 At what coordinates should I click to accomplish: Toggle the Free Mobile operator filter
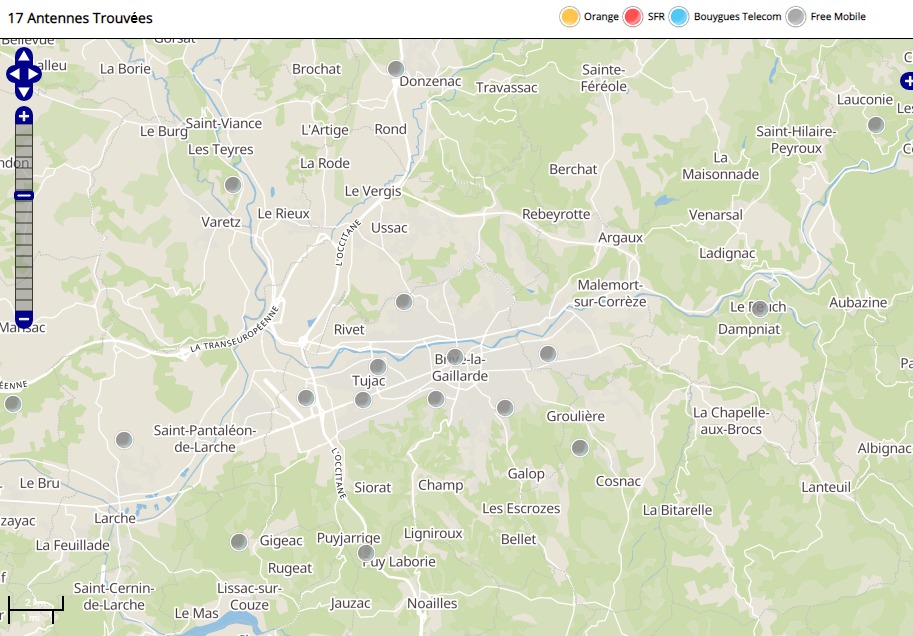[x=796, y=17]
